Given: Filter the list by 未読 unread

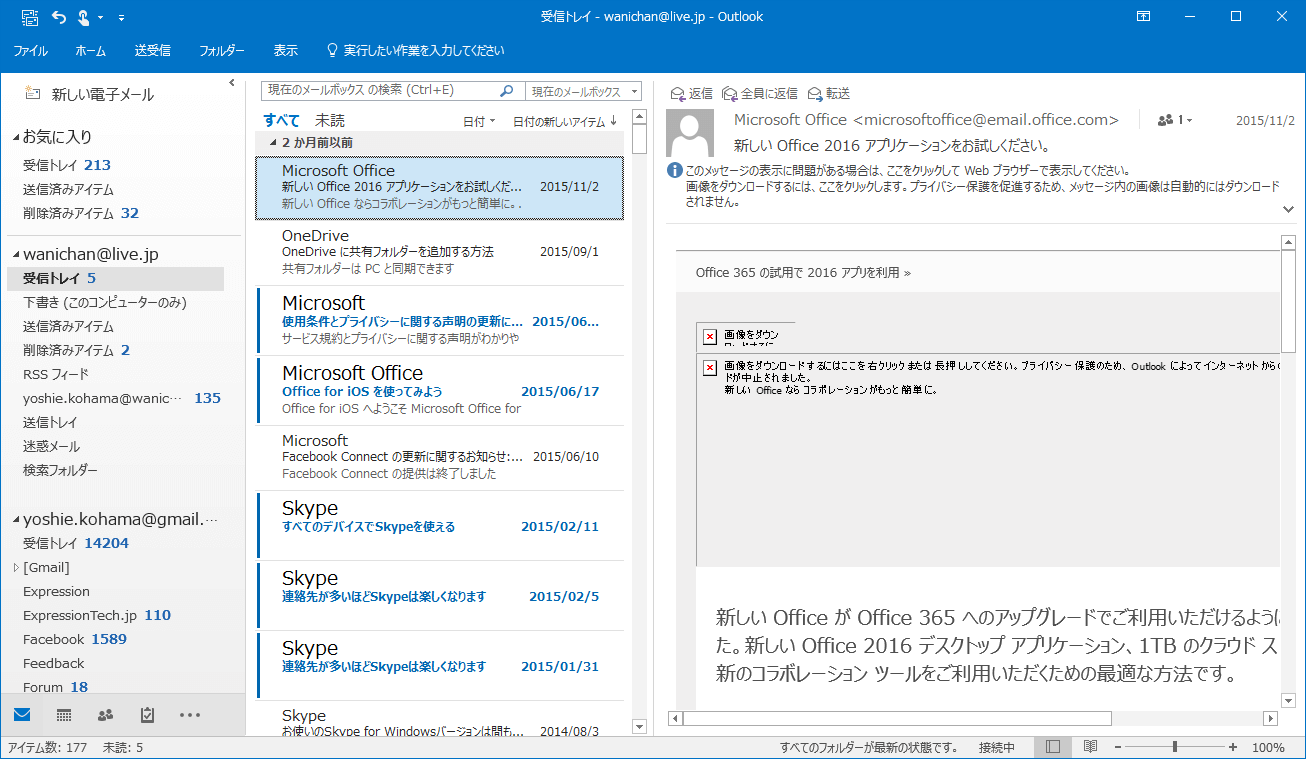Looking at the screenshot, I should pyautogui.click(x=330, y=120).
